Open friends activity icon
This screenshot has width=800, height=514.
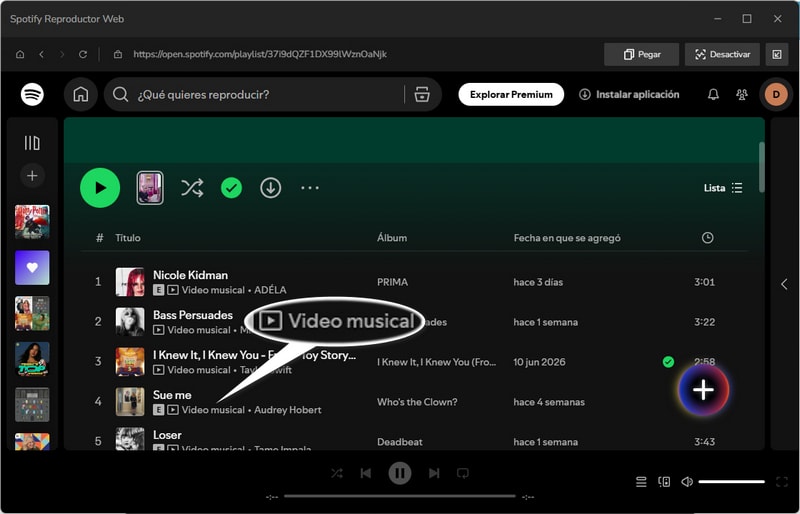[742, 94]
